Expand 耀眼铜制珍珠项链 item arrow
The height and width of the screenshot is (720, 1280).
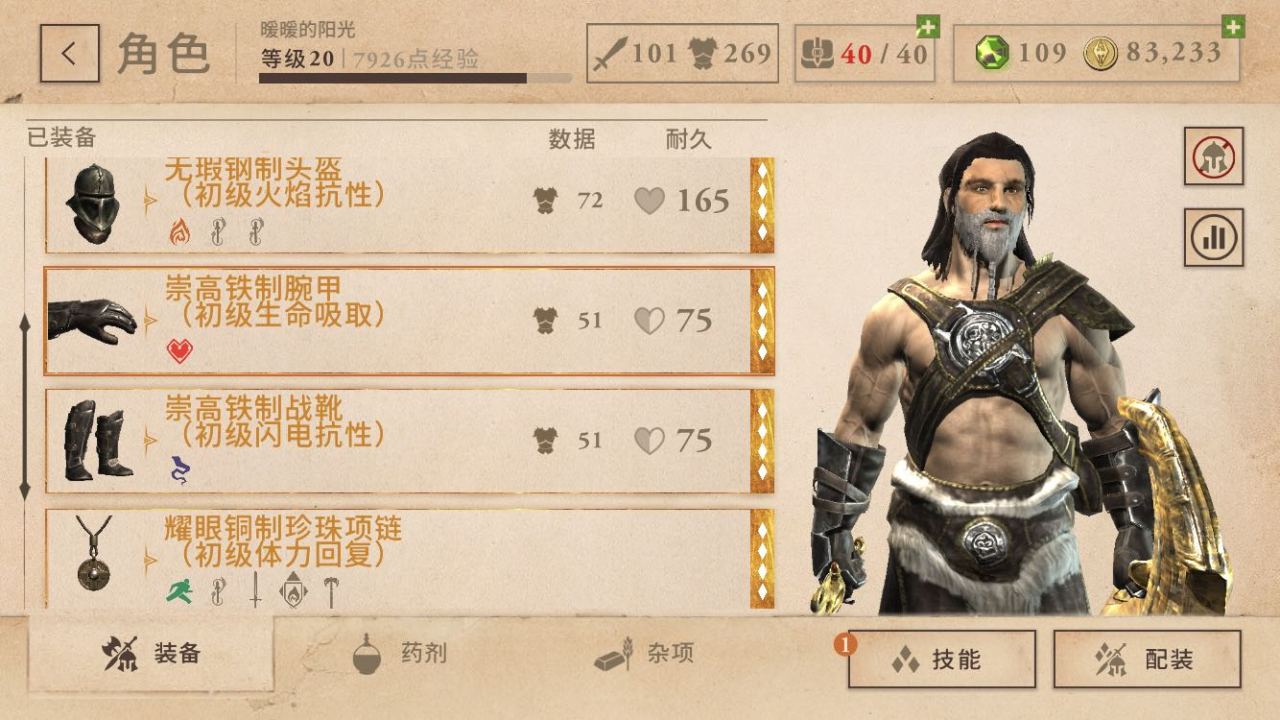151,559
